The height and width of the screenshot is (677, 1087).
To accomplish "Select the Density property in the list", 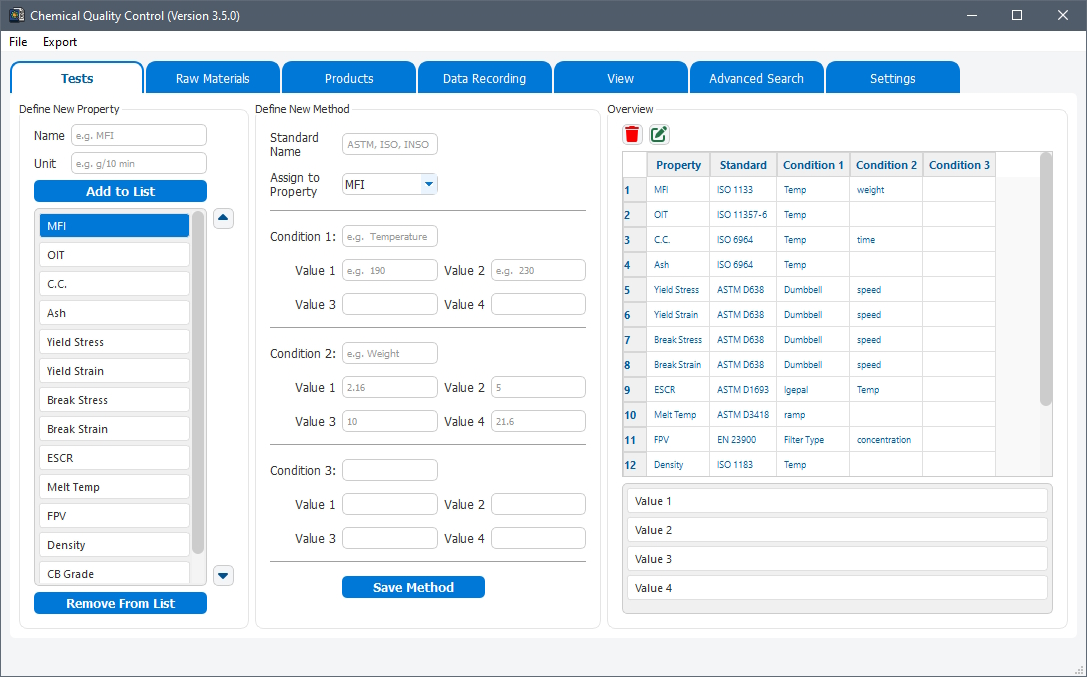I will tap(113, 544).
